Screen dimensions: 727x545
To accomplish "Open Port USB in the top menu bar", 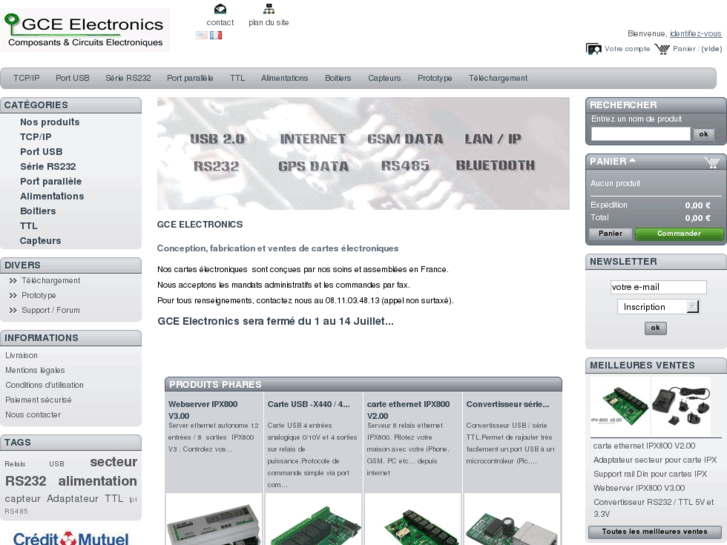I will [72, 78].
